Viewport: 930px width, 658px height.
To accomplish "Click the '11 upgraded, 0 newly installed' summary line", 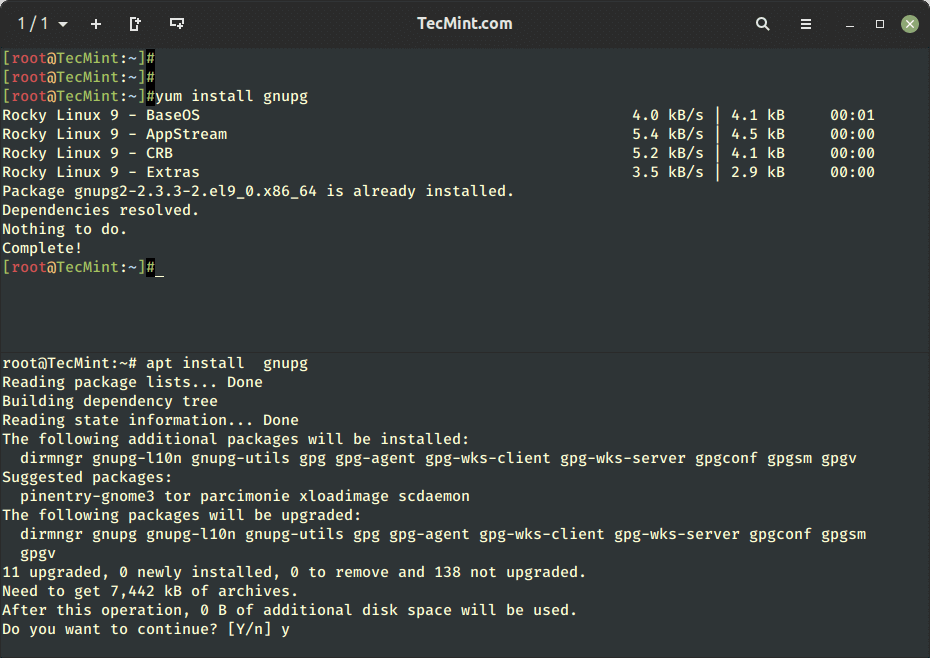I will coord(294,572).
